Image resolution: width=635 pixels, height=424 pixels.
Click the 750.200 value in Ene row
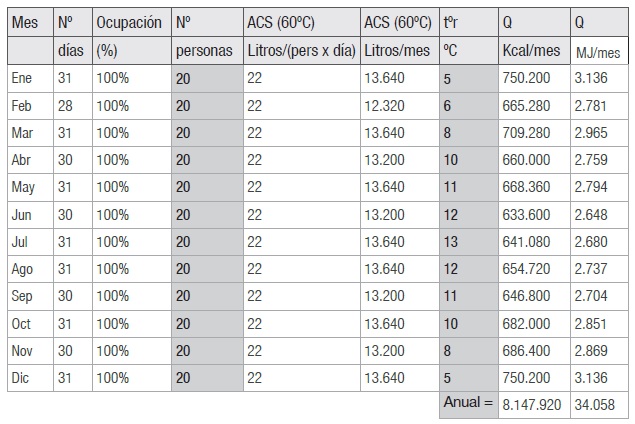pyautogui.click(x=526, y=78)
